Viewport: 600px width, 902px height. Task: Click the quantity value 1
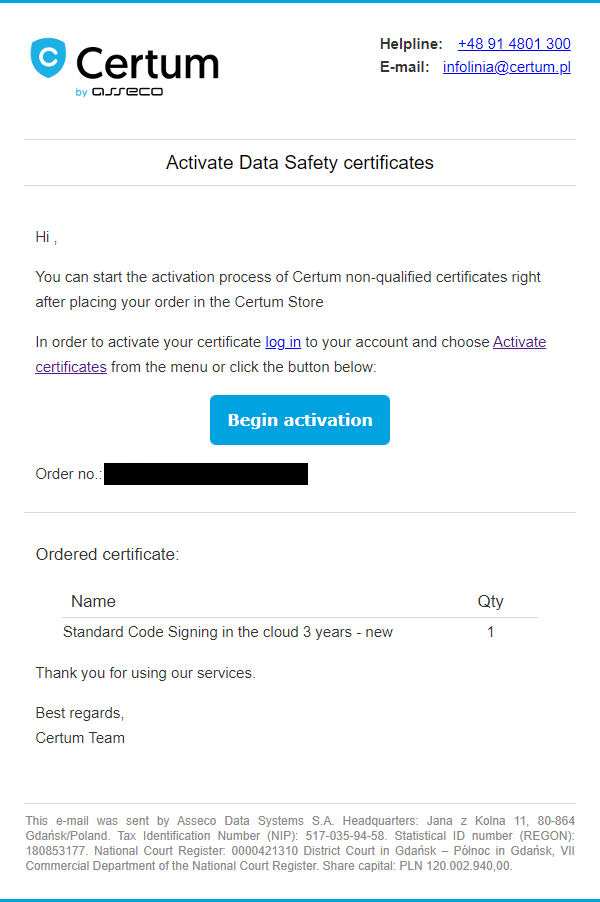pos(490,632)
